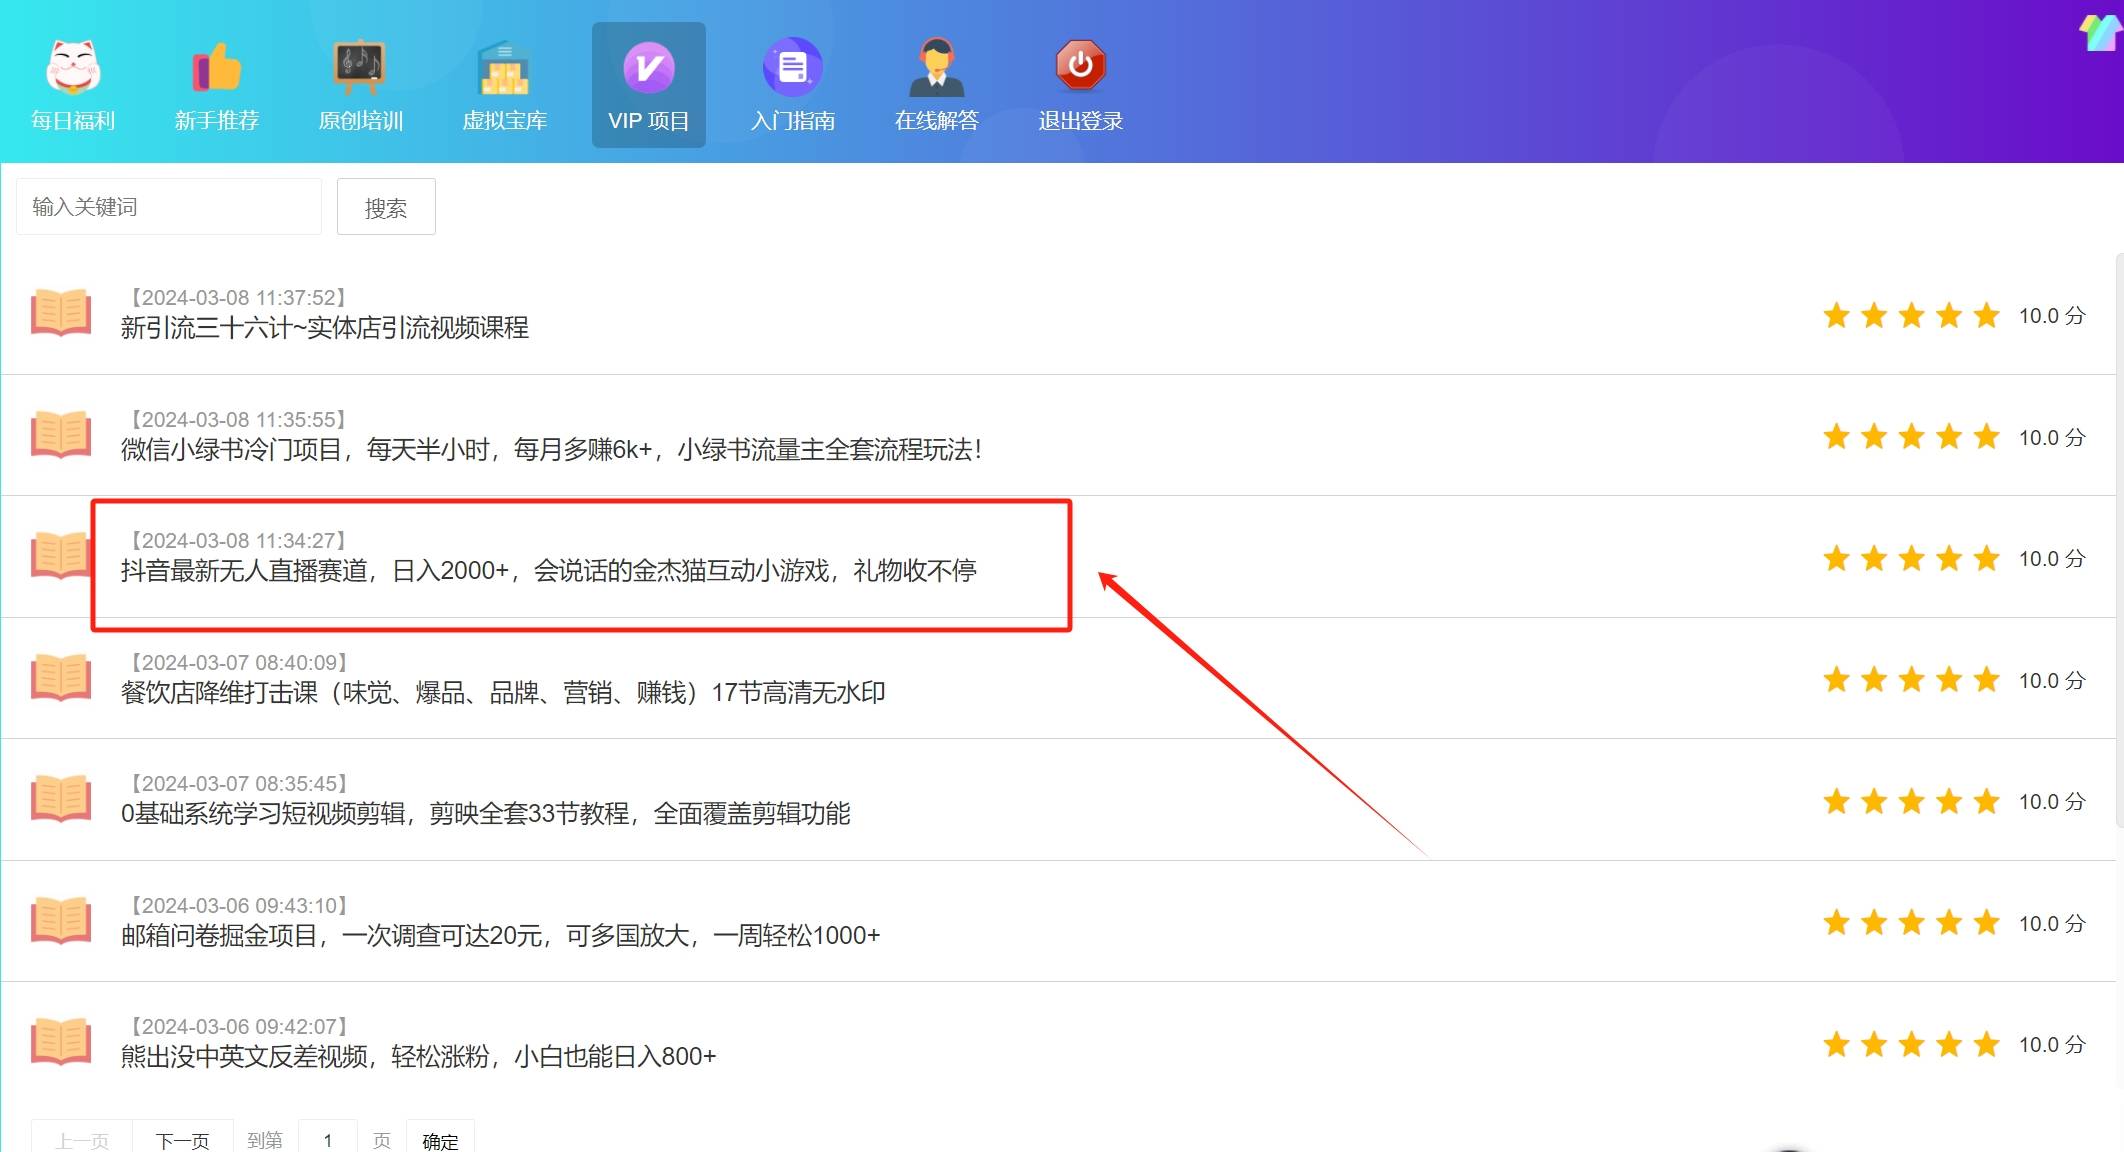Click star rating of 餐饮店降维打击课 row
Screen dimensions: 2124x1152
click(1911, 680)
